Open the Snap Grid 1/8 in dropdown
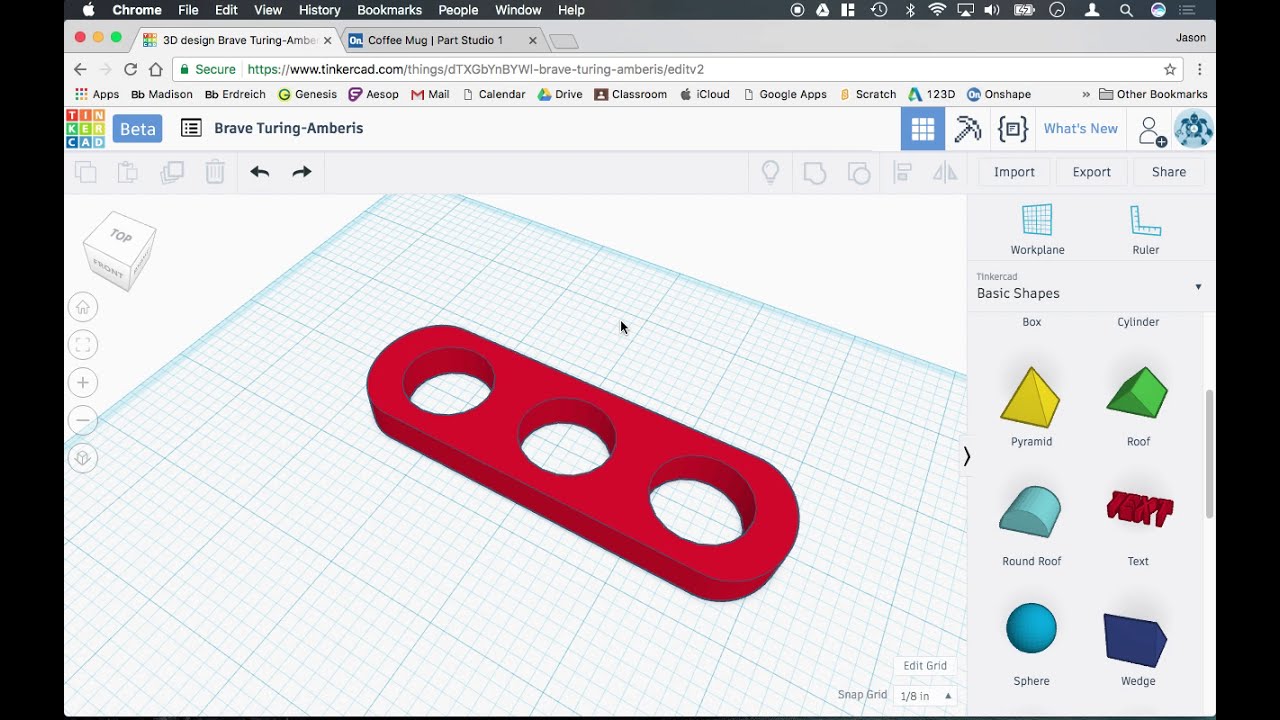Image resolution: width=1280 pixels, height=720 pixels. tap(926, 695)
